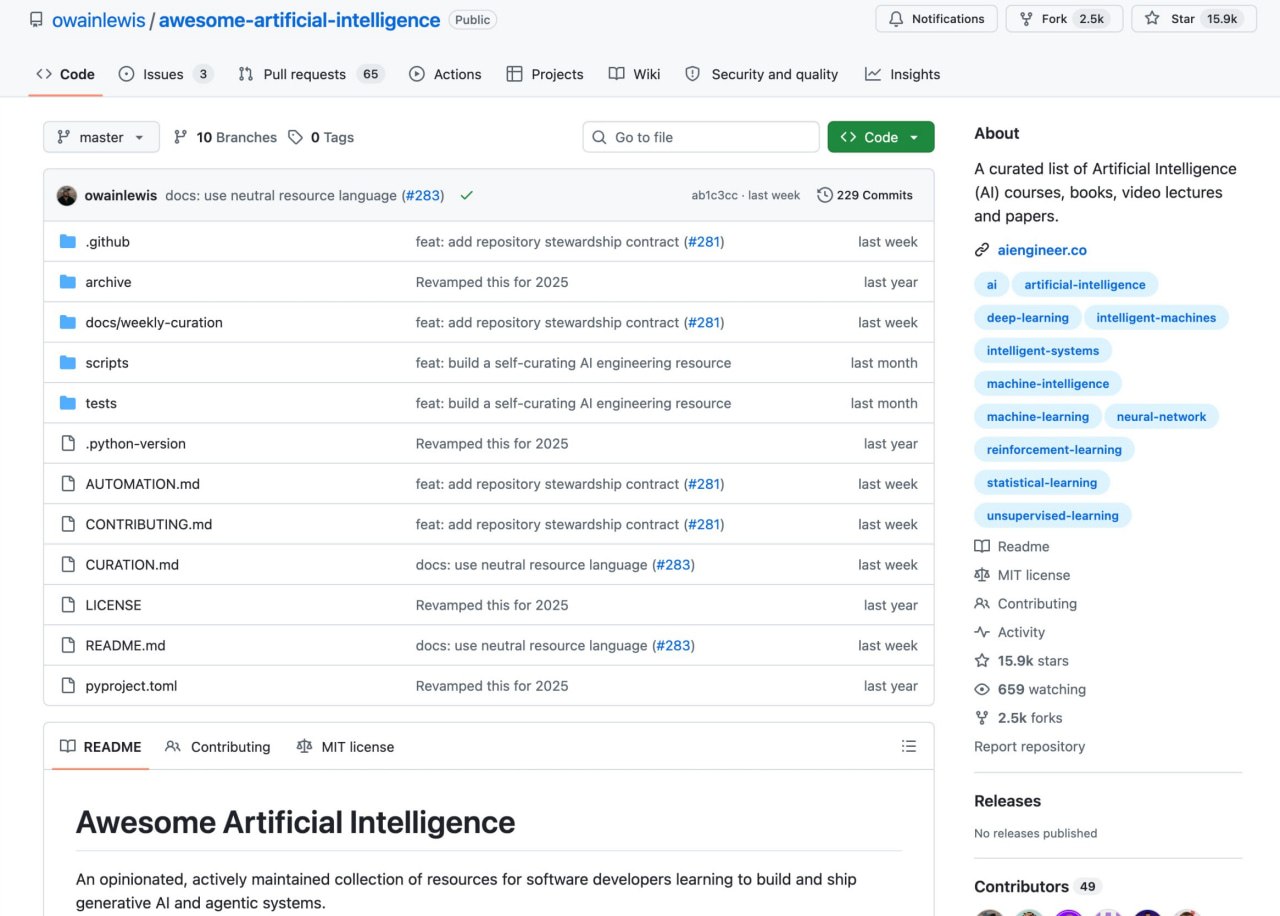Select the unsupervised-learning topic tag
Screen dimensions: 1280x916
click(1052, 516)
